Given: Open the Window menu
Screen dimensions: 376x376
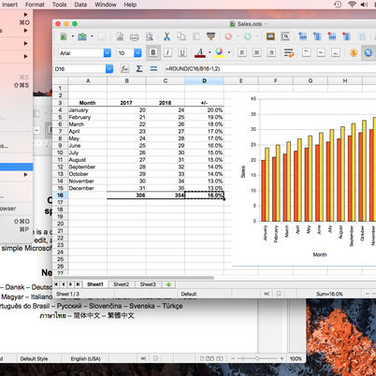Looking at the screenshot, I should click(105, 5).
